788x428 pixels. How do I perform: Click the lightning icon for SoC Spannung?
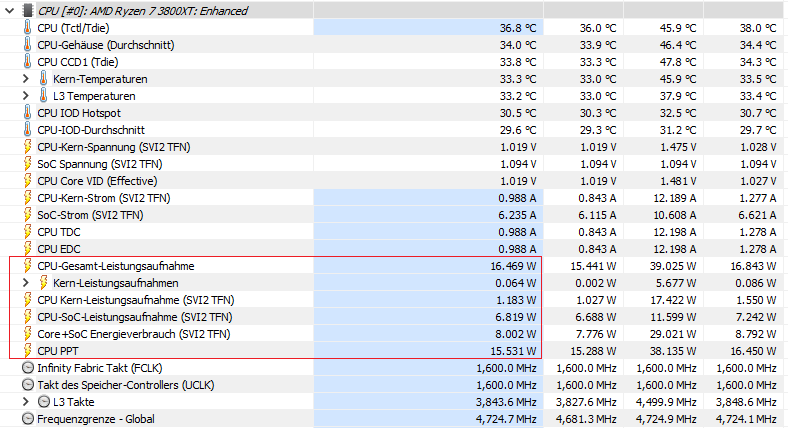[28, 164]
